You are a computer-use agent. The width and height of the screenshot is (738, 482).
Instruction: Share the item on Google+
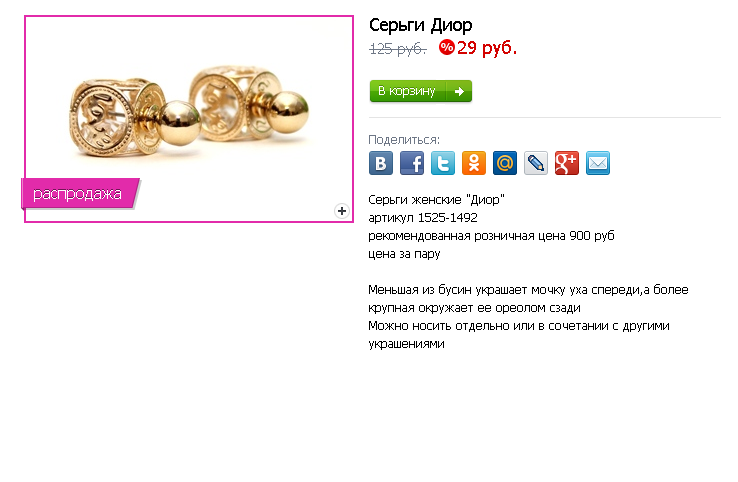[x=567, y=163]
